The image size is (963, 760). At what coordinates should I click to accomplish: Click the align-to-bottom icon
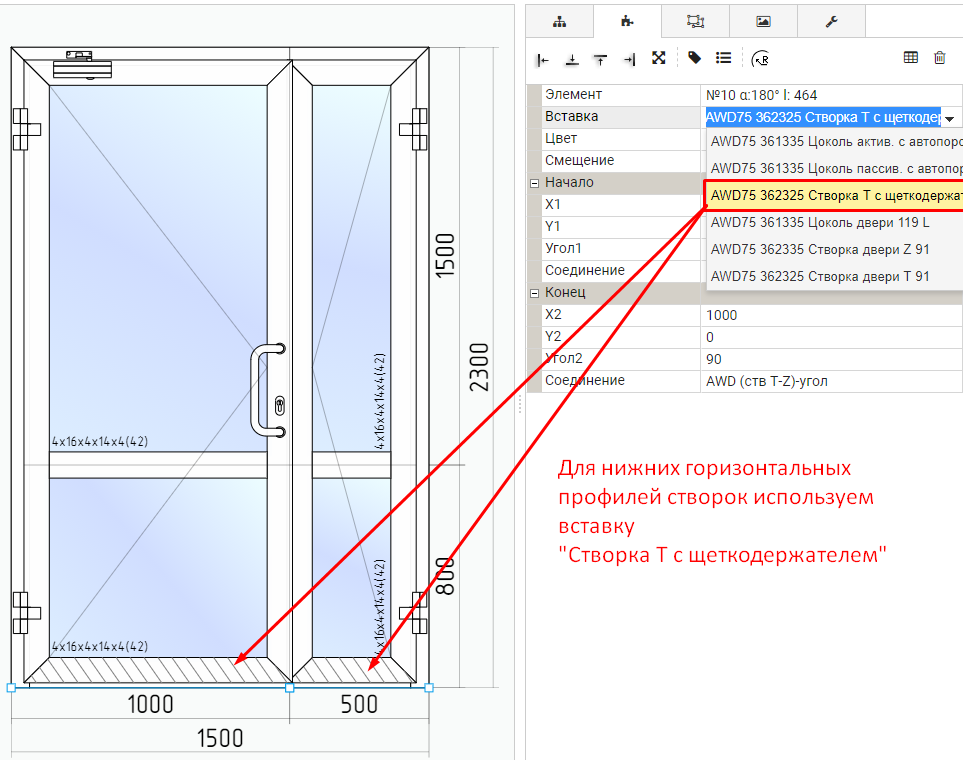[572, 60]
